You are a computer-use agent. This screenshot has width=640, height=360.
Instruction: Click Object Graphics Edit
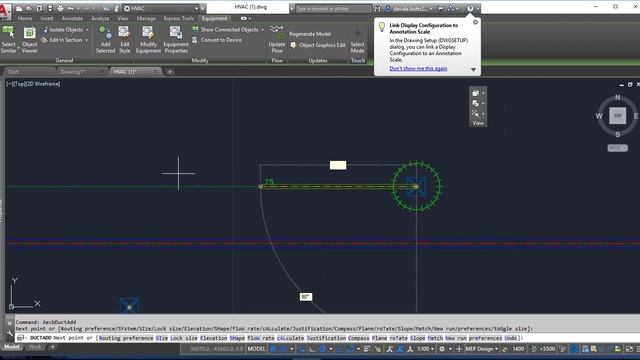tap(318, 45)
